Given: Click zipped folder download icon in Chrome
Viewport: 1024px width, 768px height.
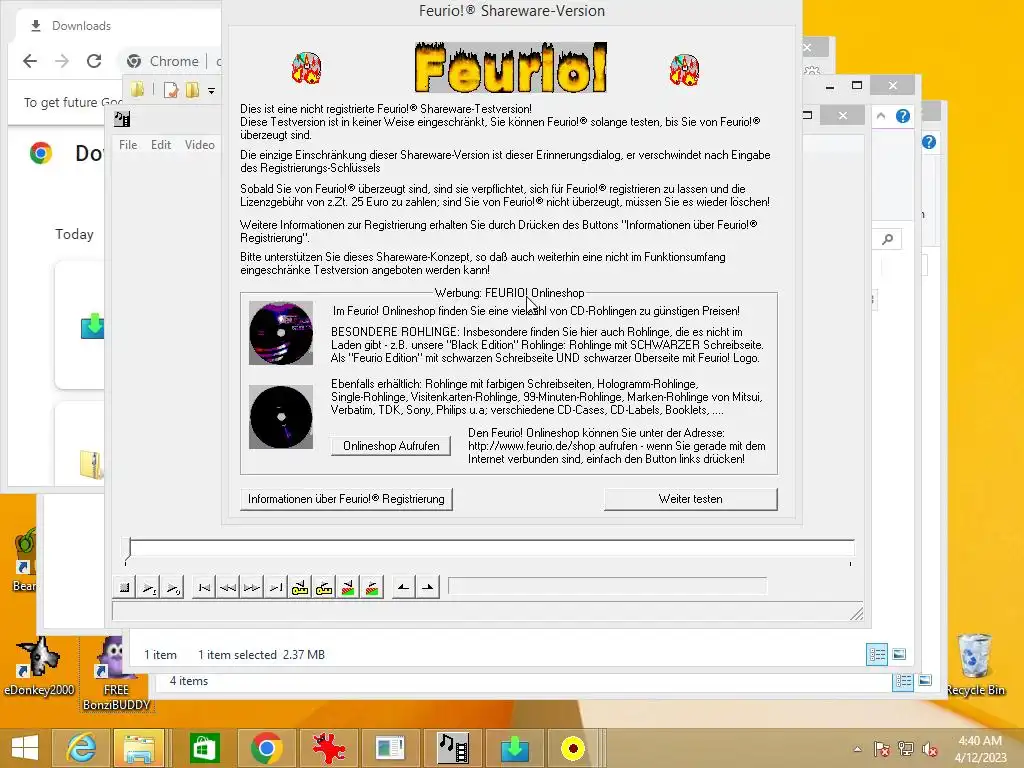Looking at the screenshot, I should click(91, 464).
